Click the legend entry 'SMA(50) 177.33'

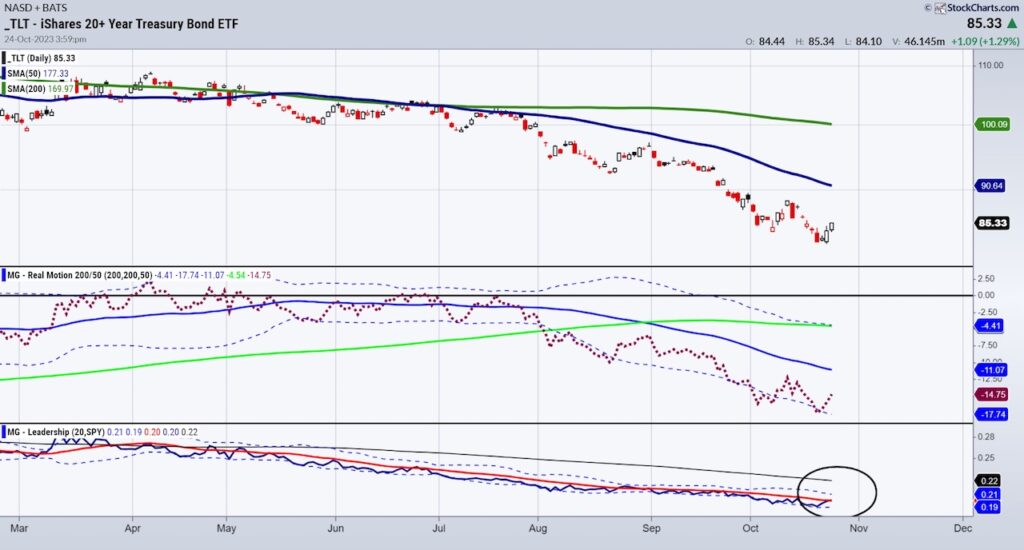38,73
